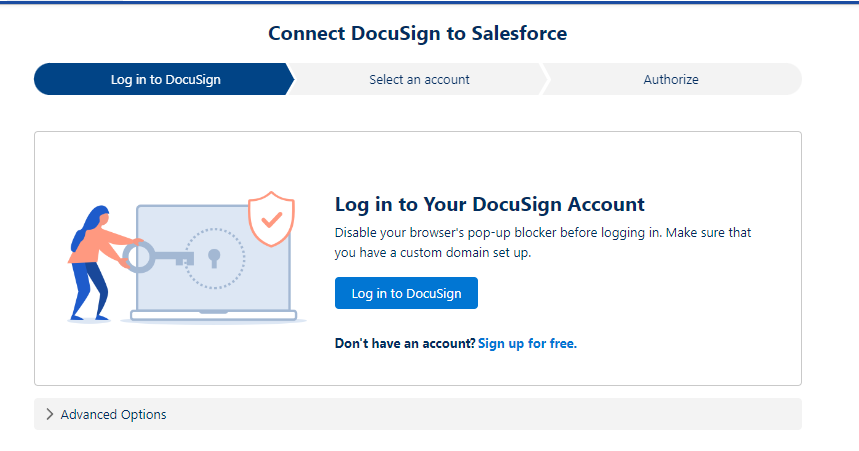Click the shield with checkmark icon
Image resolution: width=859 pixels, height=451 pixels.
point(271,219)
